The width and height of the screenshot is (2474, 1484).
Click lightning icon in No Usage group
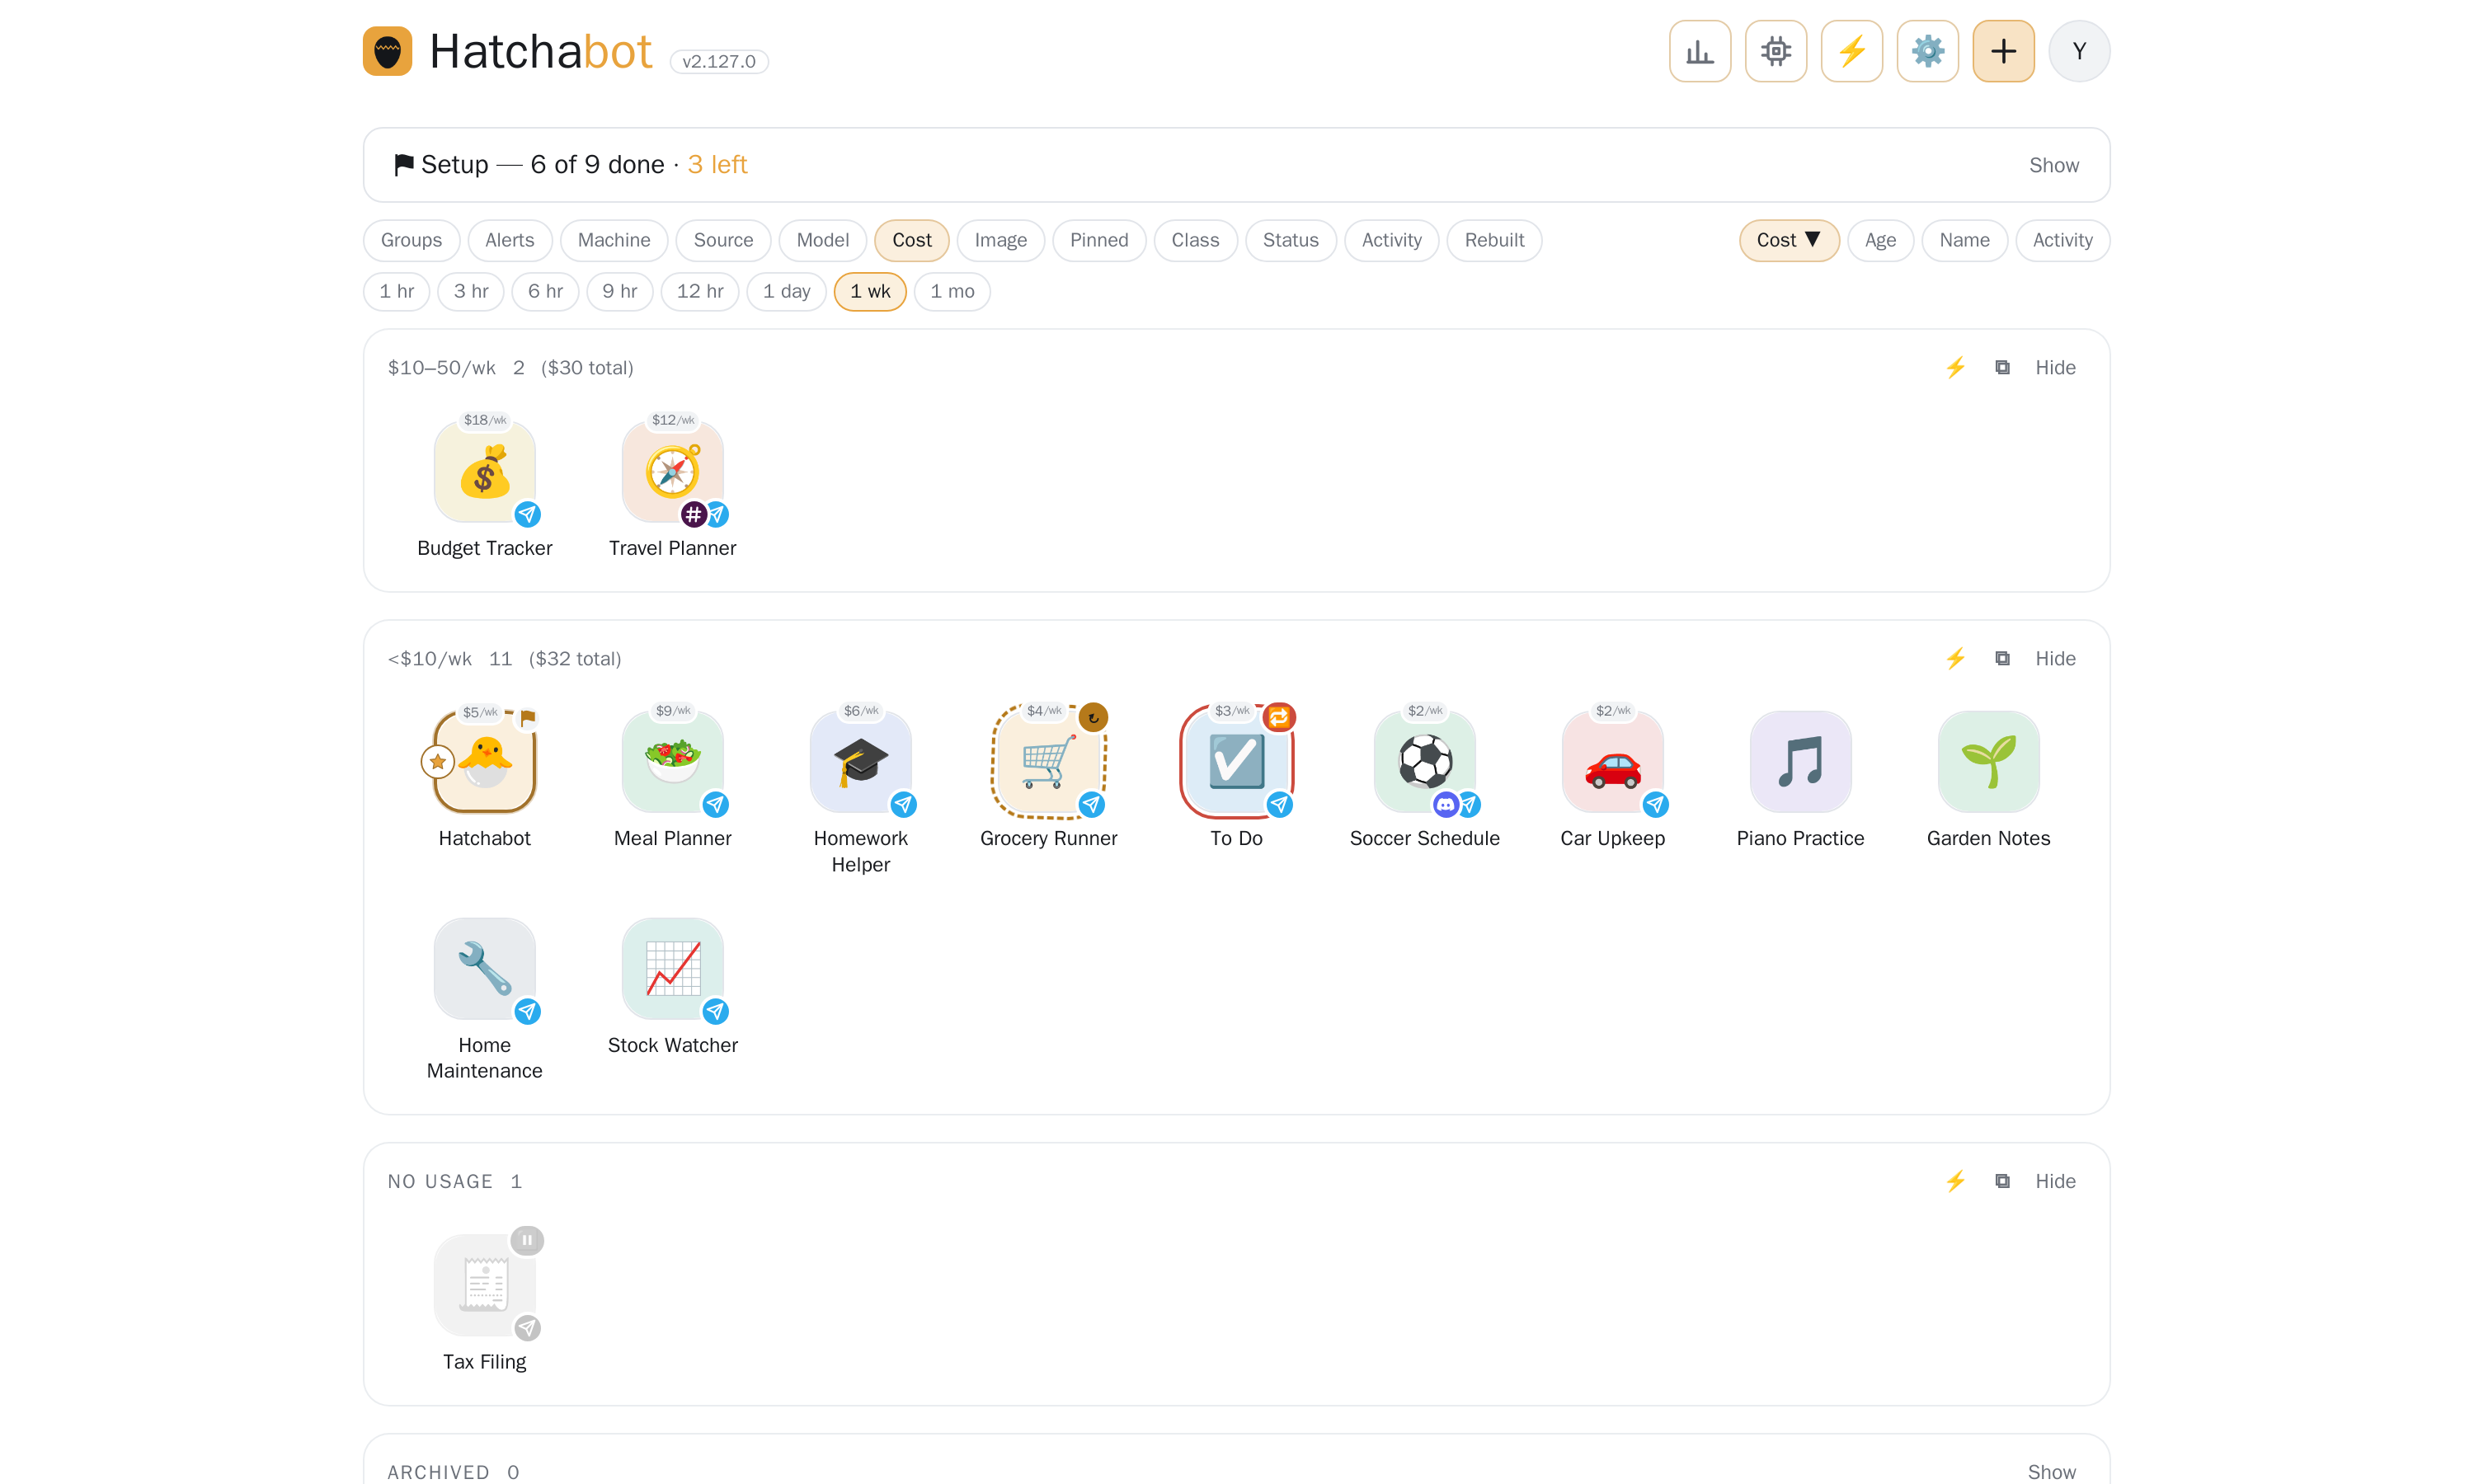point(1955,1181)
